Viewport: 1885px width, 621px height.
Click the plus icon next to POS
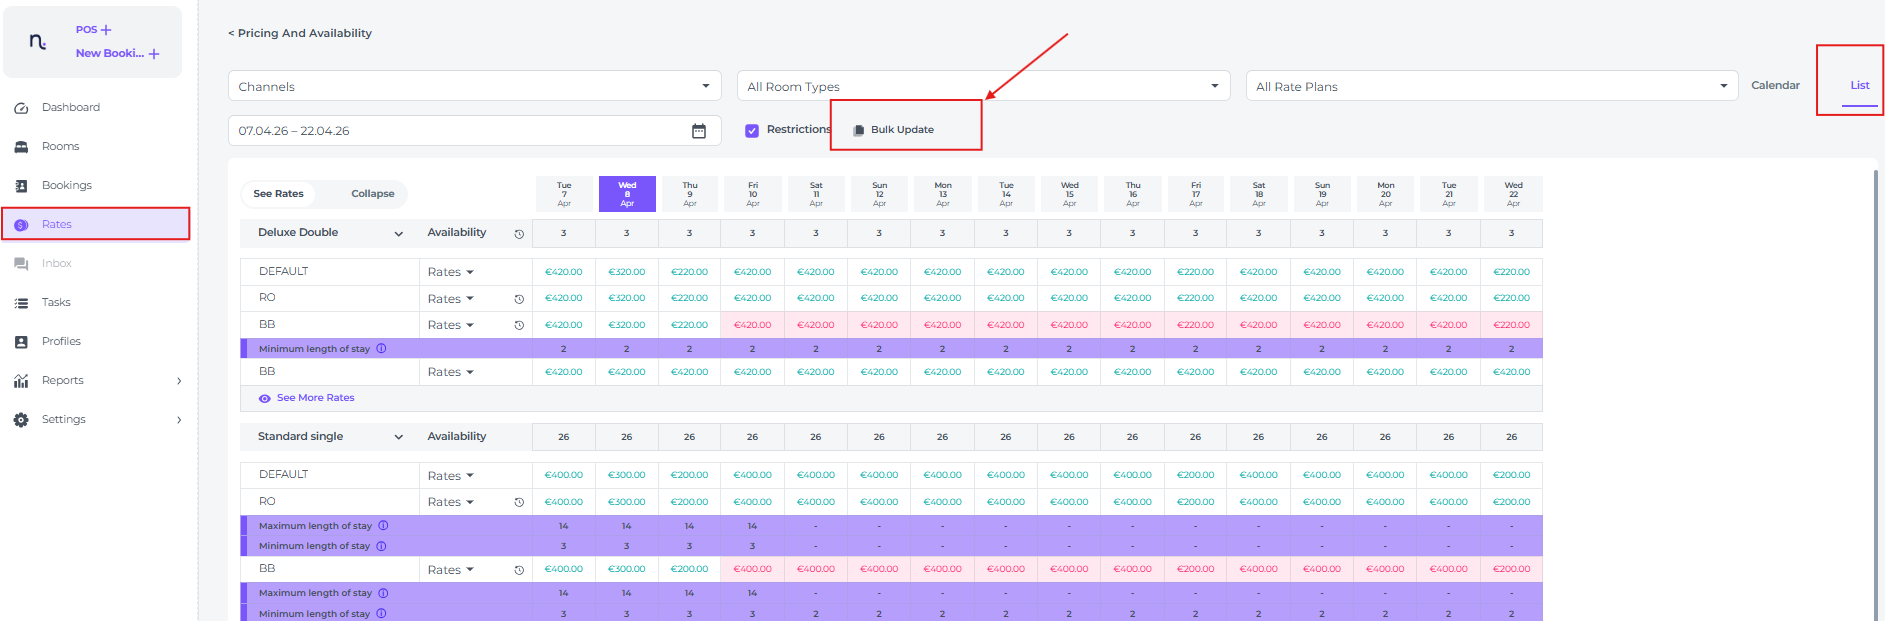coord(106,30)
